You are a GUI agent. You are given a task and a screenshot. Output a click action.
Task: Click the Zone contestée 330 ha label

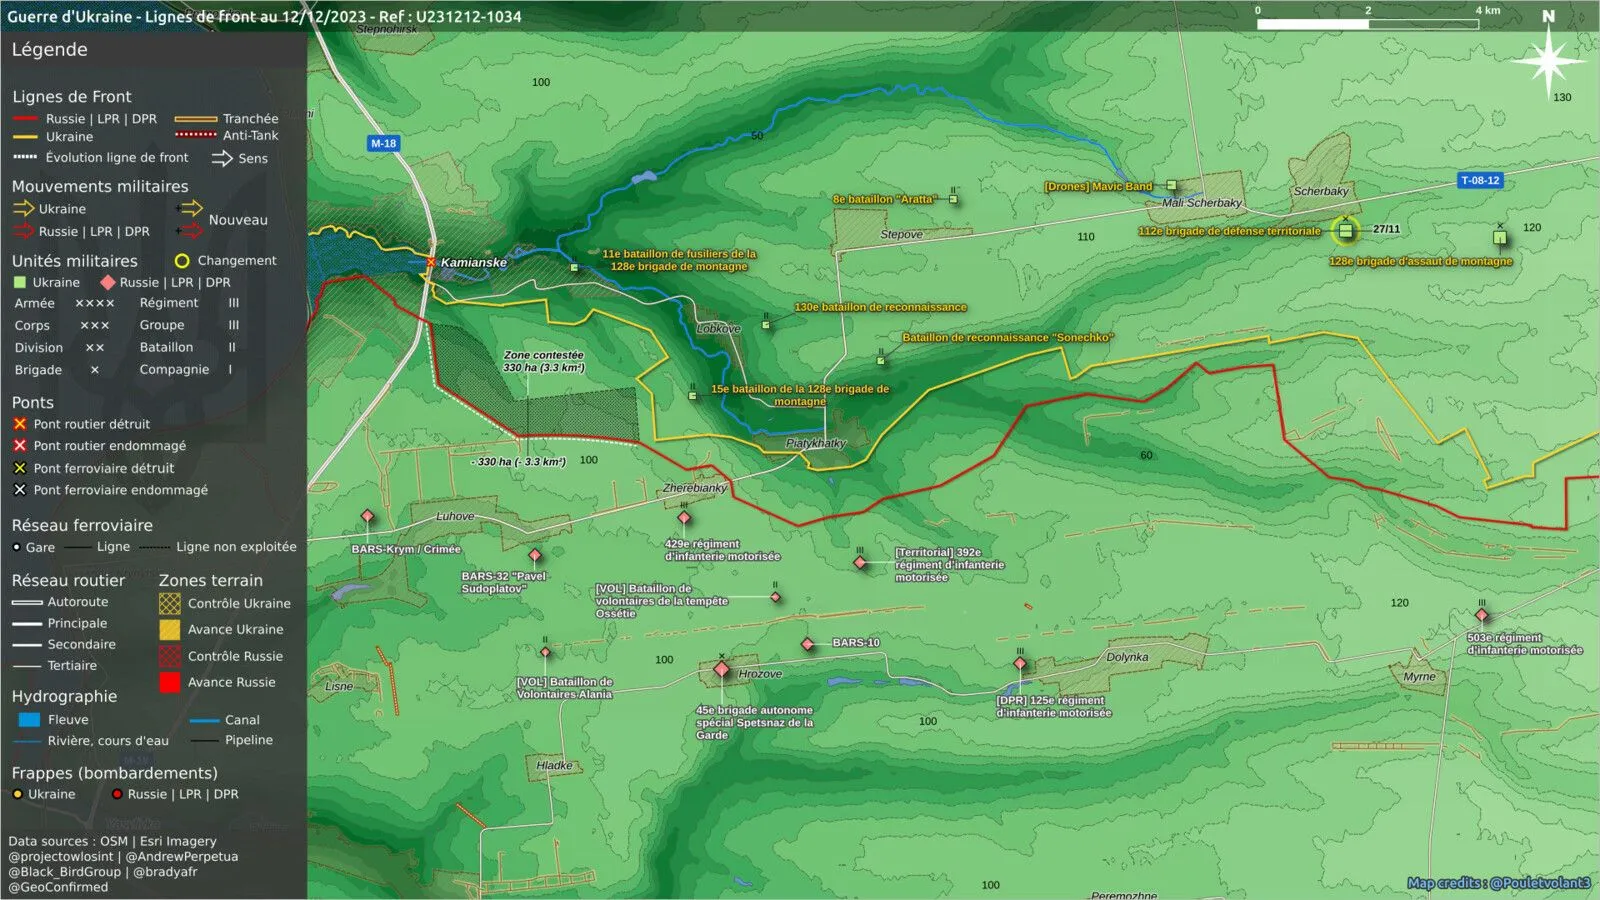coord(544,361)
